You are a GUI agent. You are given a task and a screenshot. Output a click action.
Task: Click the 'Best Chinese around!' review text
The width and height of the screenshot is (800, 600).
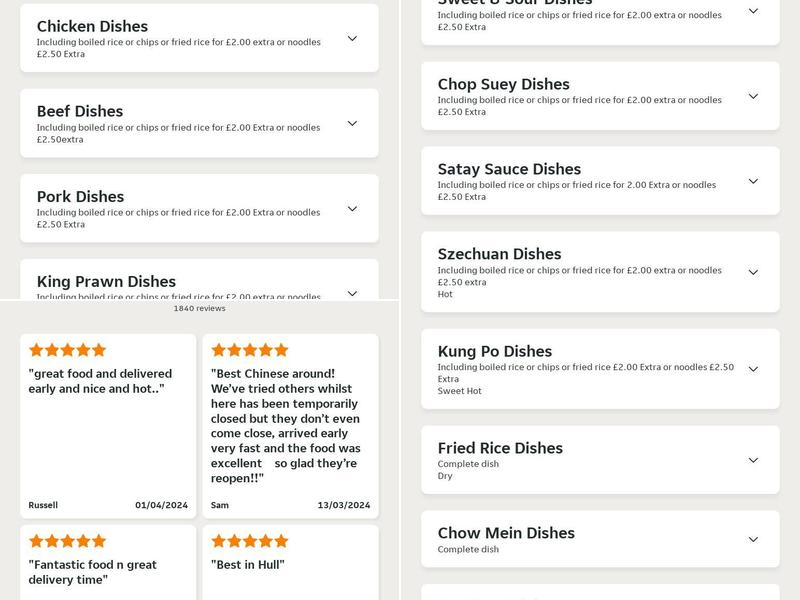tap(290, 428)
